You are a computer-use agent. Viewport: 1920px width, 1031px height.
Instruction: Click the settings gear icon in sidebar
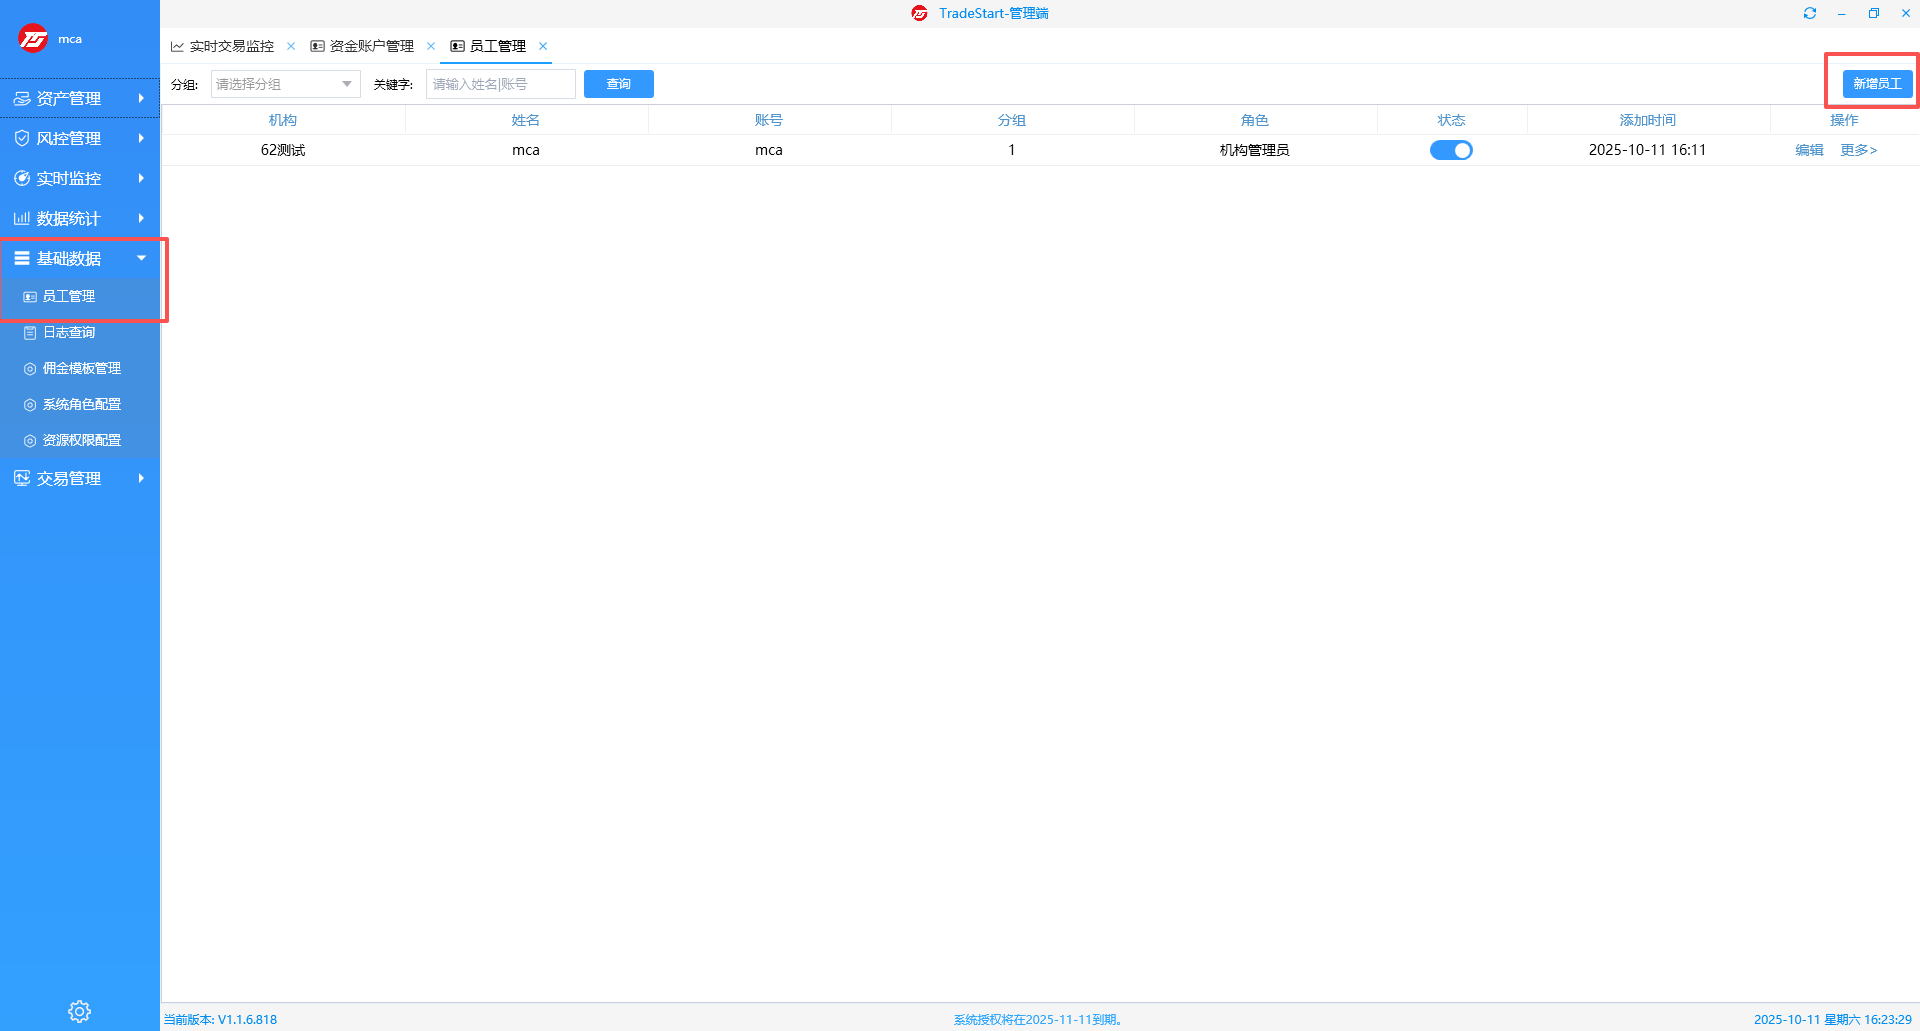[79, 1011]
